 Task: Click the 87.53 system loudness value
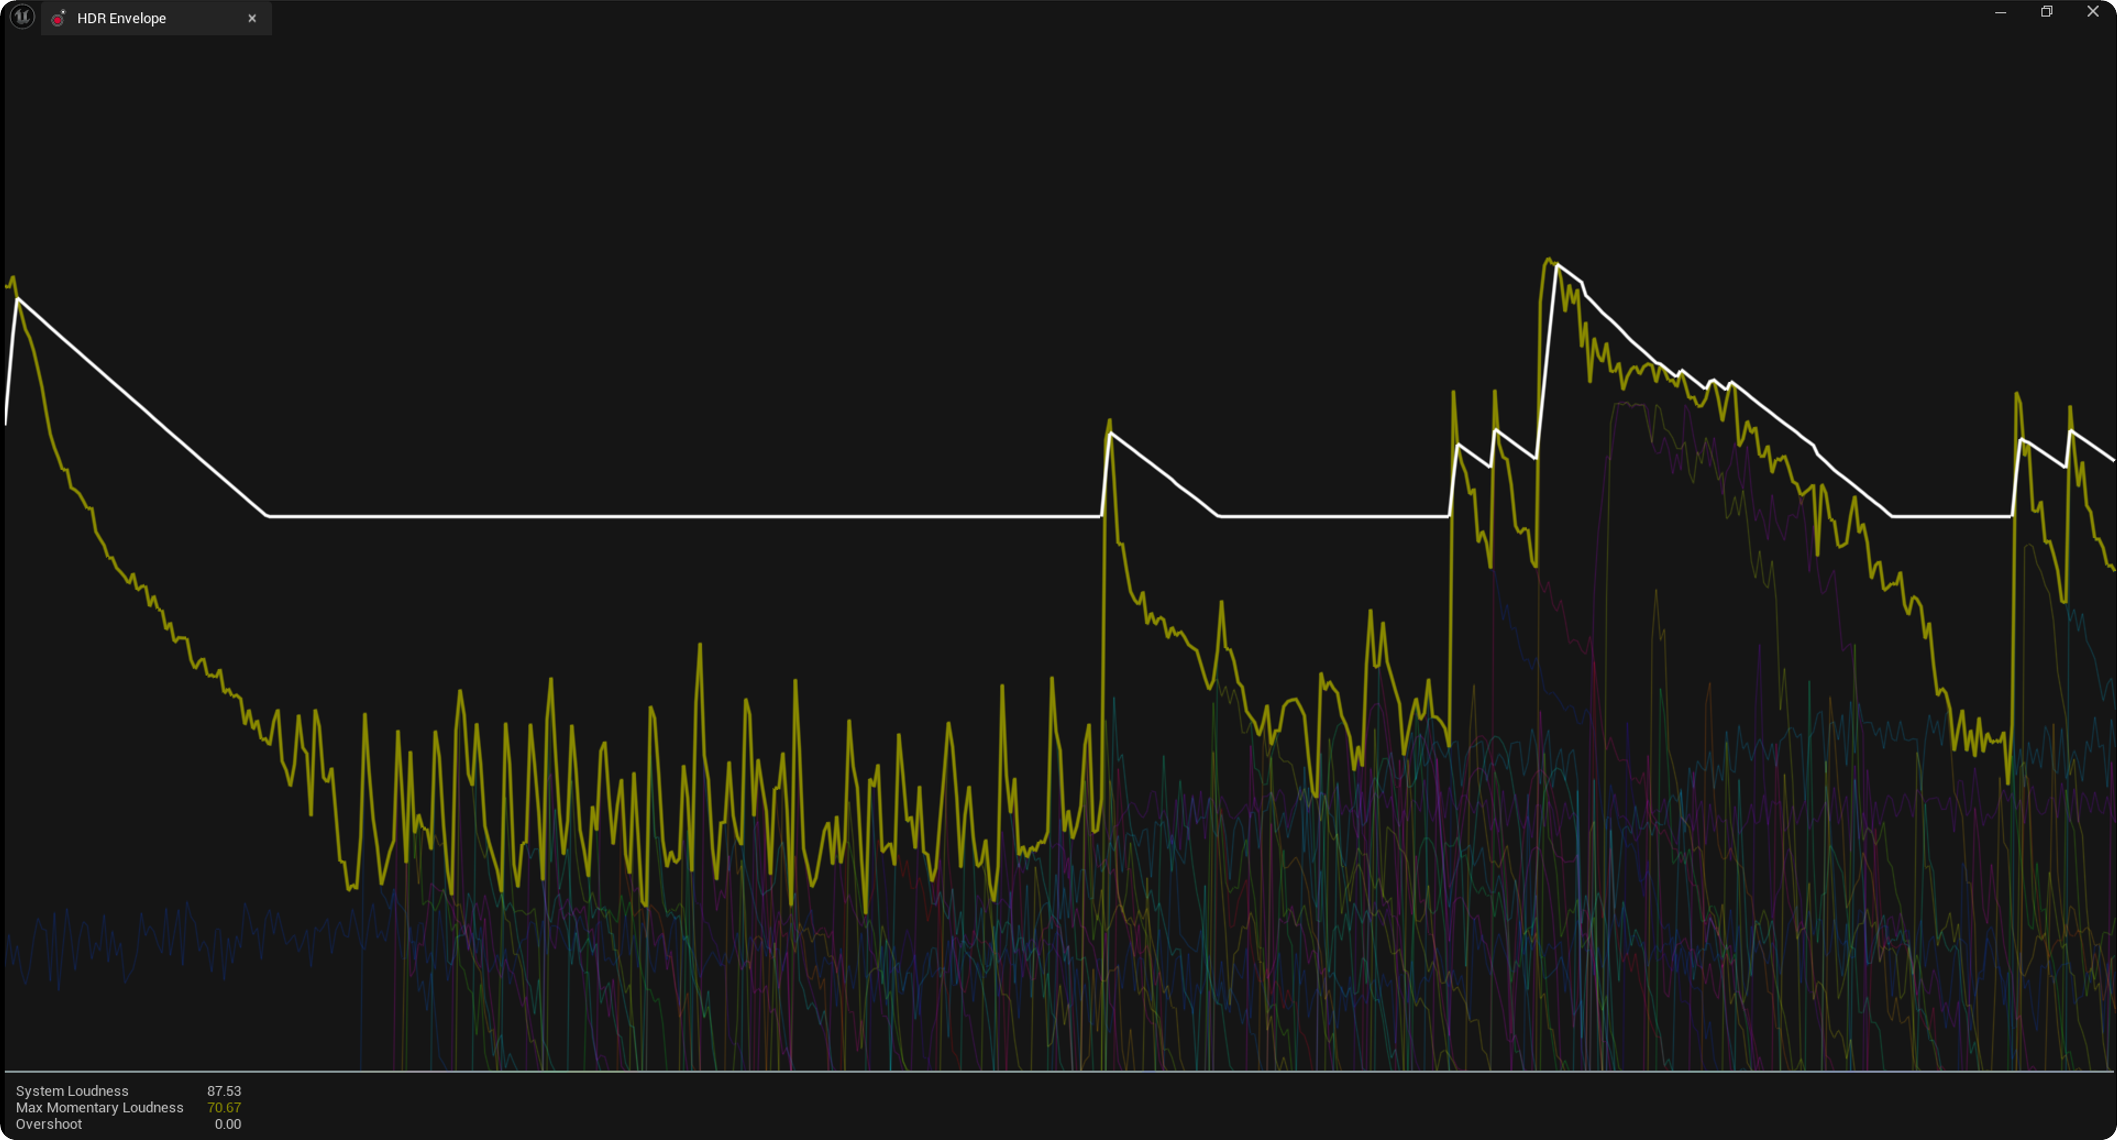coord(224,1091)
